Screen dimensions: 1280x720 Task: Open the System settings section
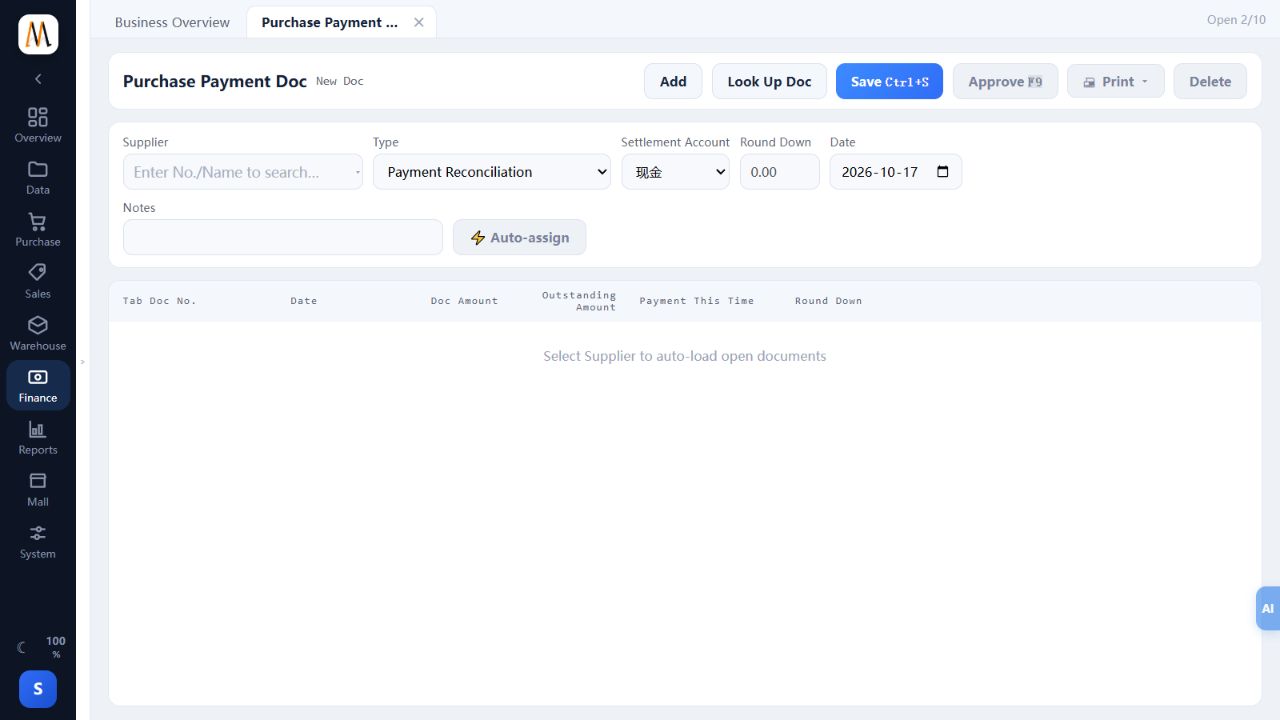click(x=38, y=542)
